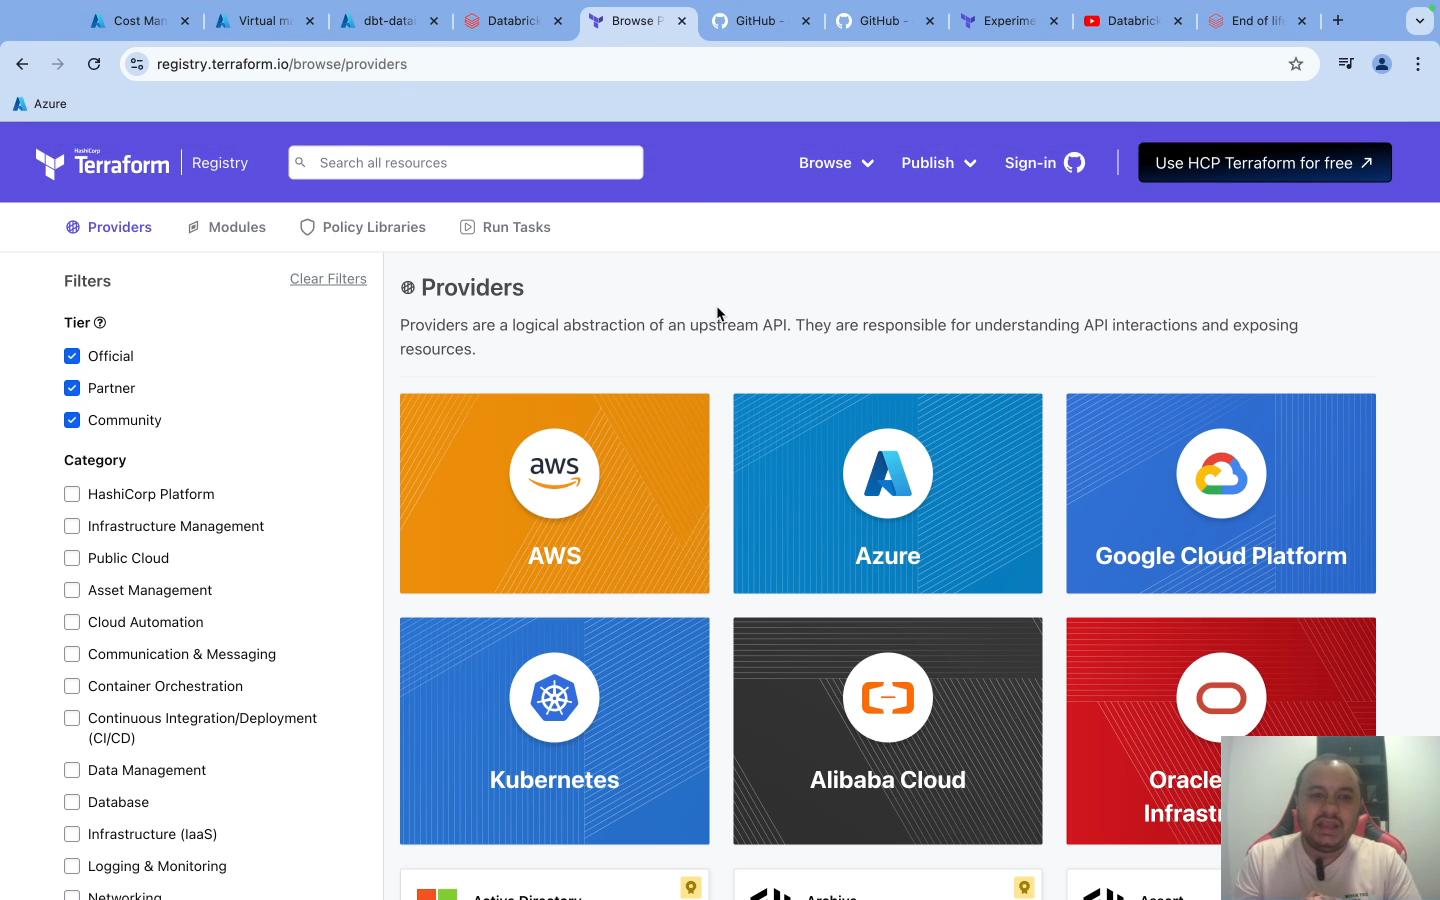Check Continuous Integration/Deployment category
The image size is (1440, 900).
click(x=72, y=718)
